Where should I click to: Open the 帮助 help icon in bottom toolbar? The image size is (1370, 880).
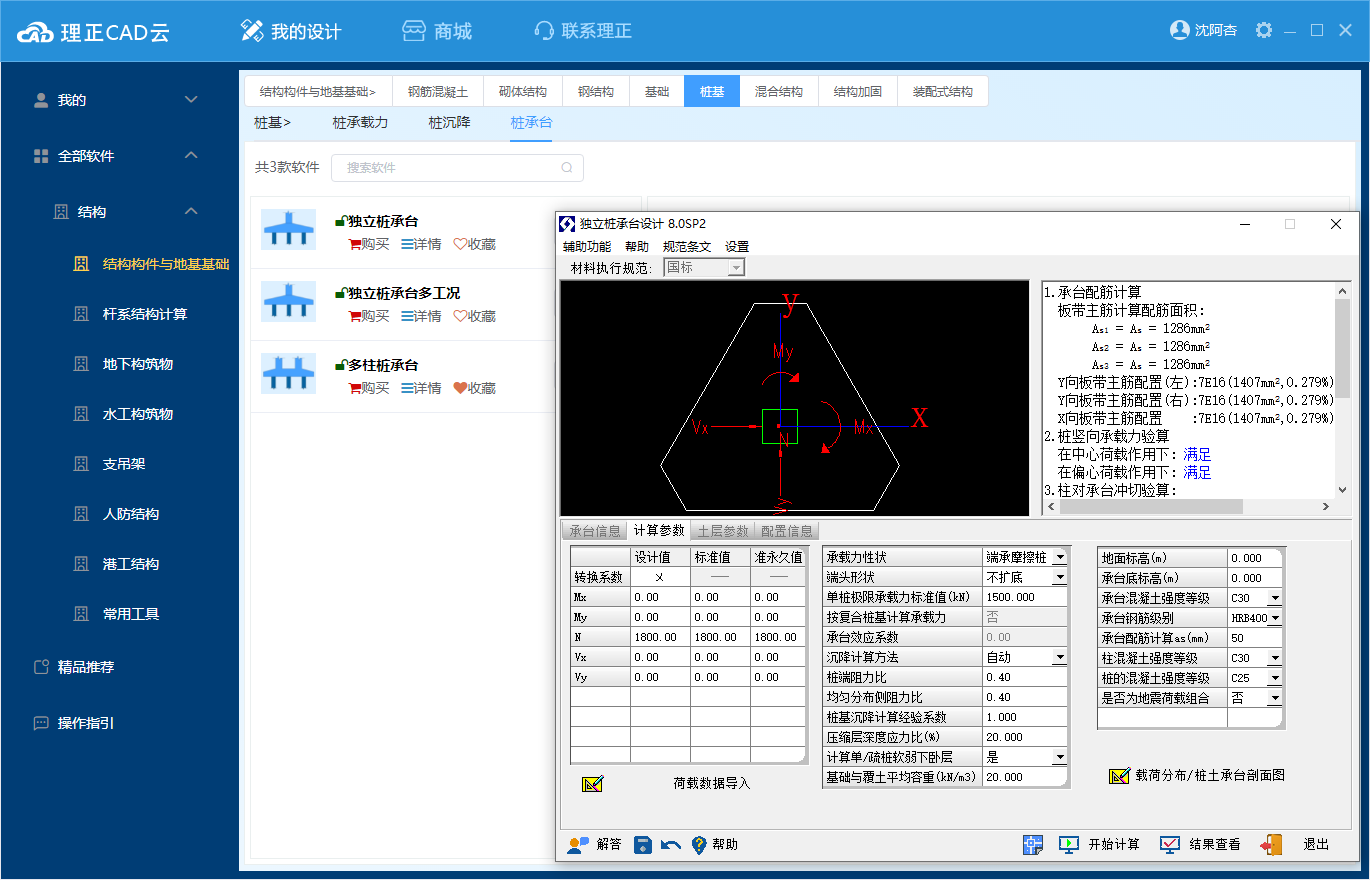[x=699, y=845]
